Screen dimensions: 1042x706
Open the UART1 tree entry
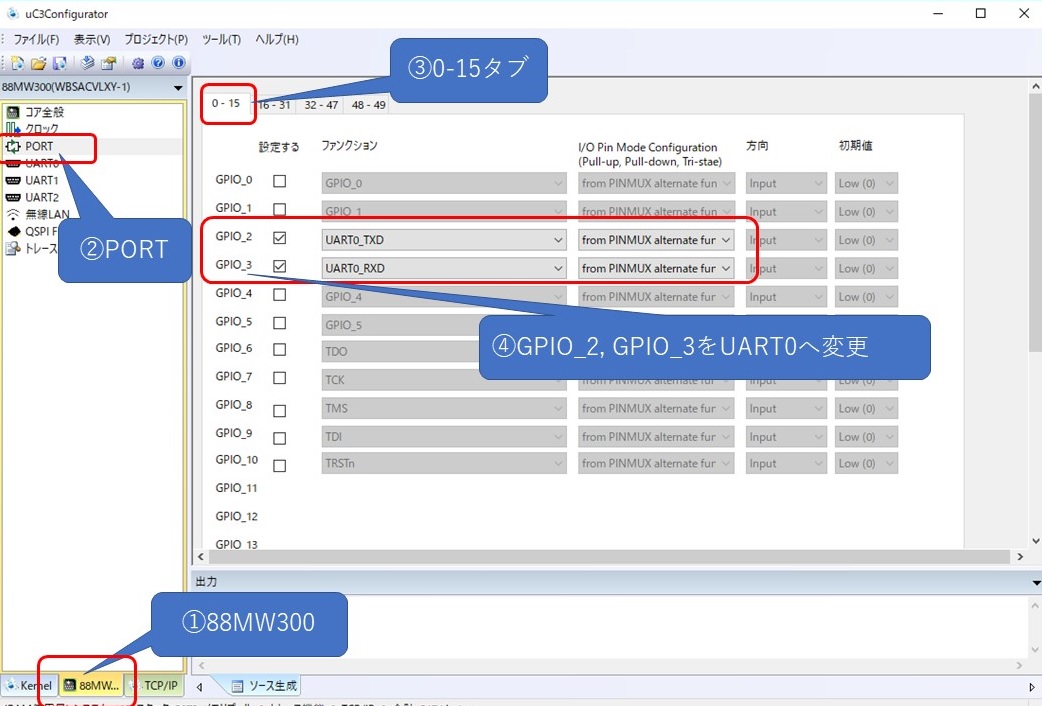point(42,180)
